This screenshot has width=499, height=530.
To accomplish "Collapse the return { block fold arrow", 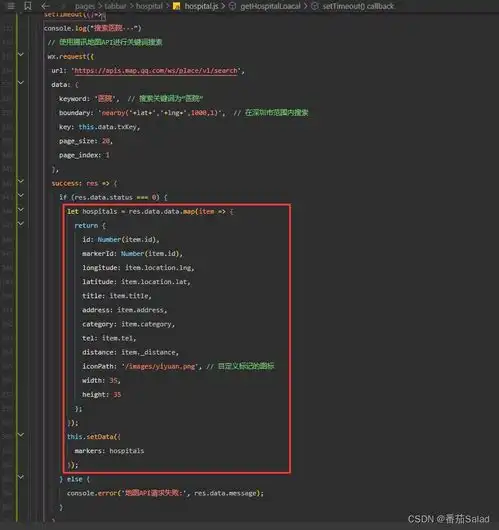I will click(21, 224).
